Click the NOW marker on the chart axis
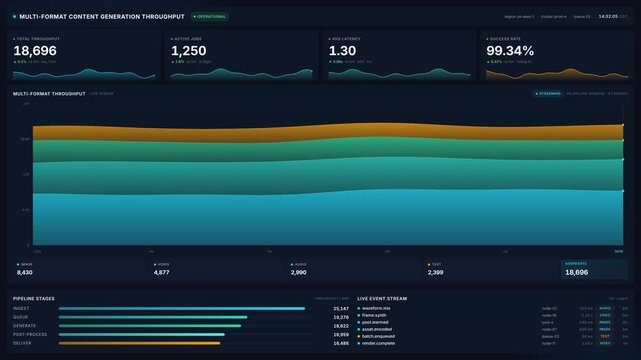 [x=619, y=251]
